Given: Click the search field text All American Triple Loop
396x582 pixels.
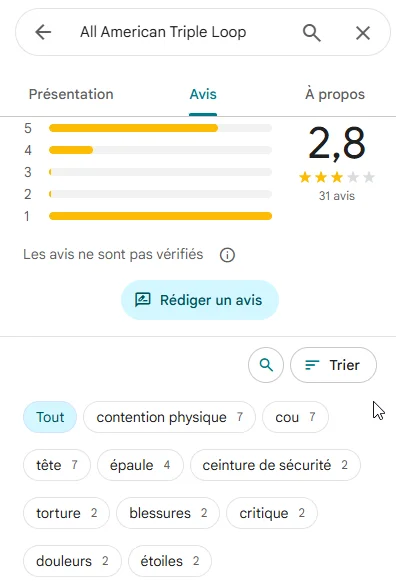Looking at the screenshot, I should 163,32.
